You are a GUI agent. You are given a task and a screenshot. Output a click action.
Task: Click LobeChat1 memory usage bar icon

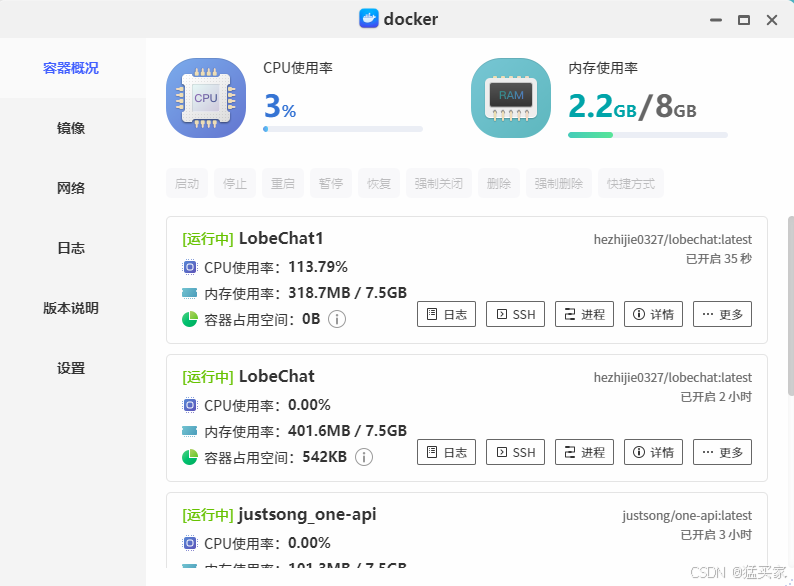[x=189, y=293]
